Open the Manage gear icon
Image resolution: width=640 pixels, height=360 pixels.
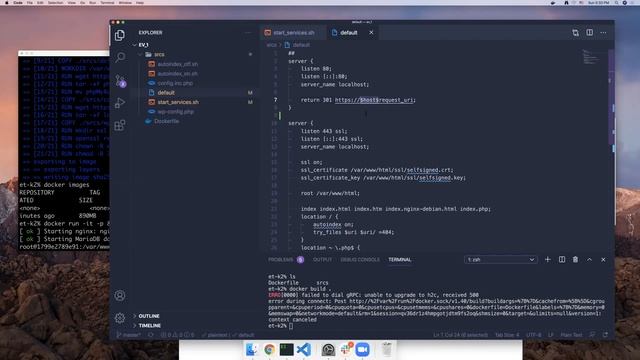pyautogui.click(x=120, y=318)
